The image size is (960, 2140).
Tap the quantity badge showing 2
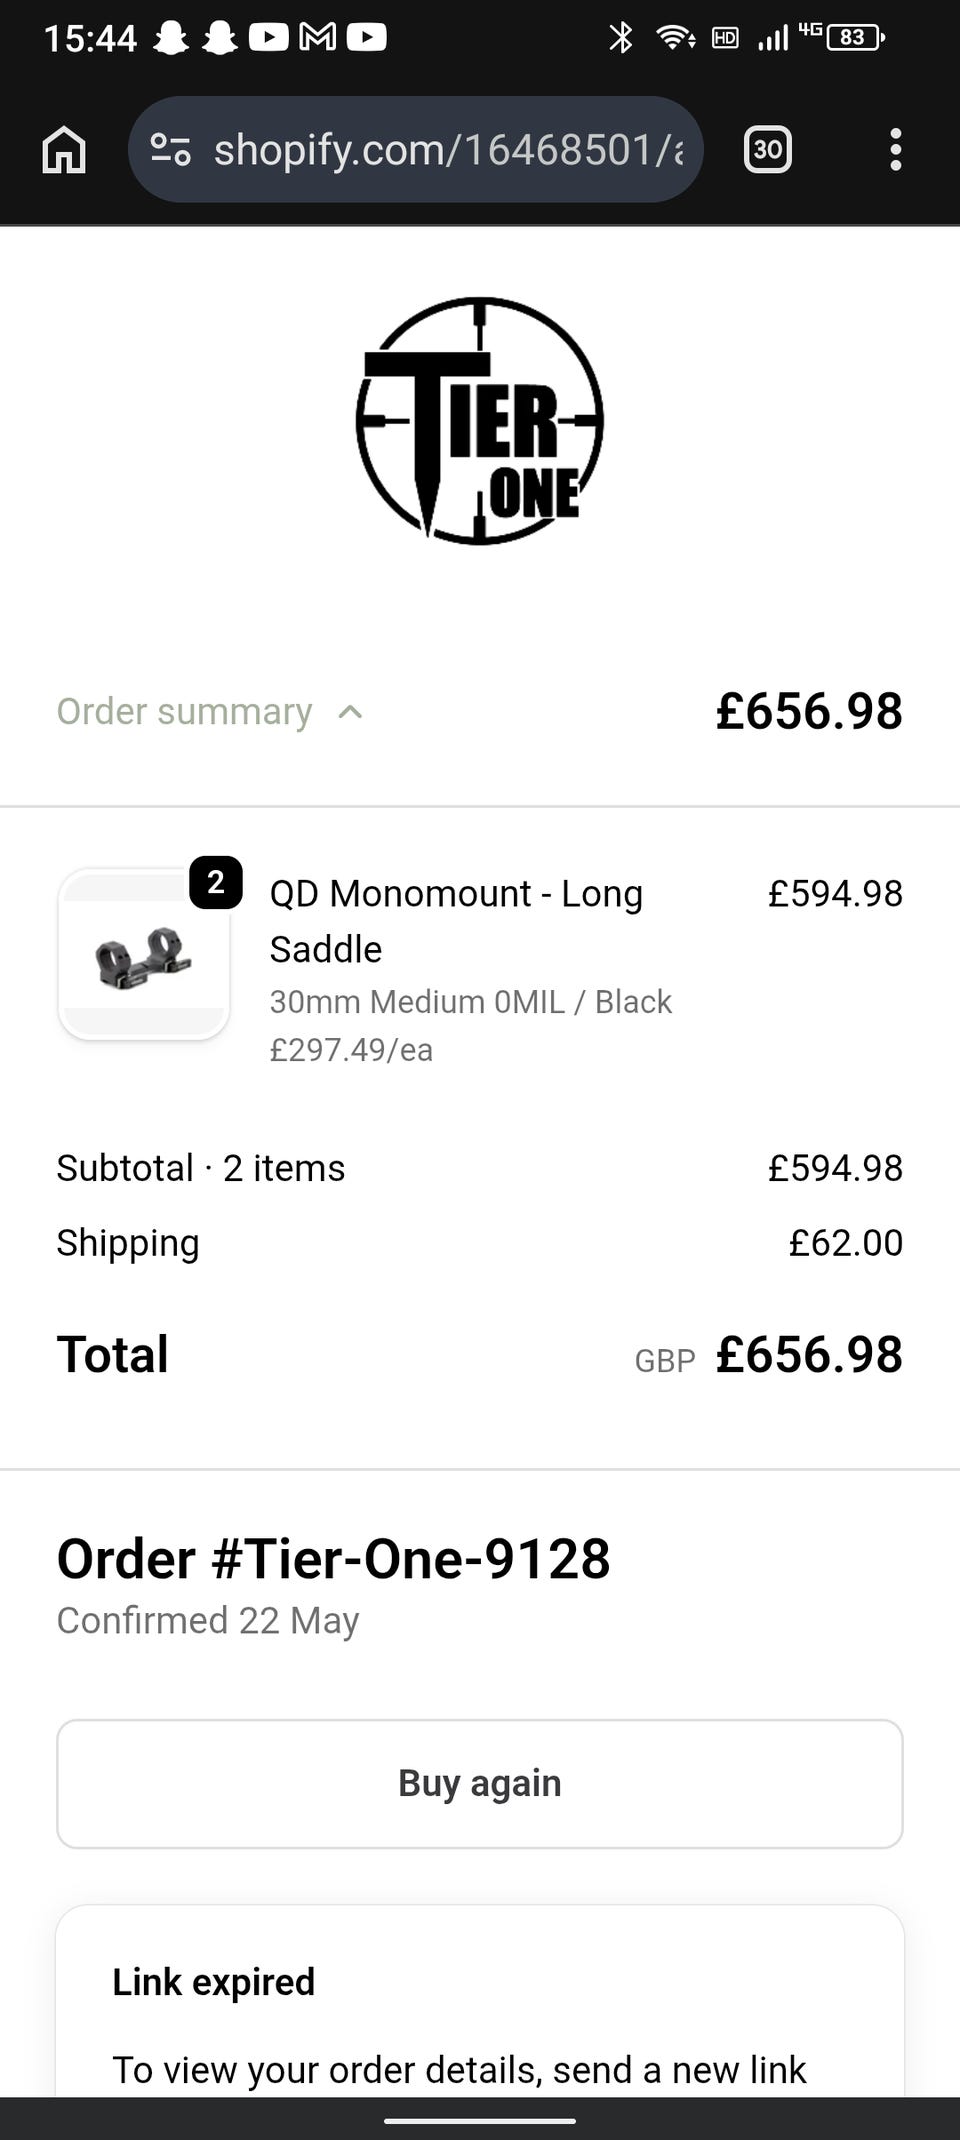(216, 883)
